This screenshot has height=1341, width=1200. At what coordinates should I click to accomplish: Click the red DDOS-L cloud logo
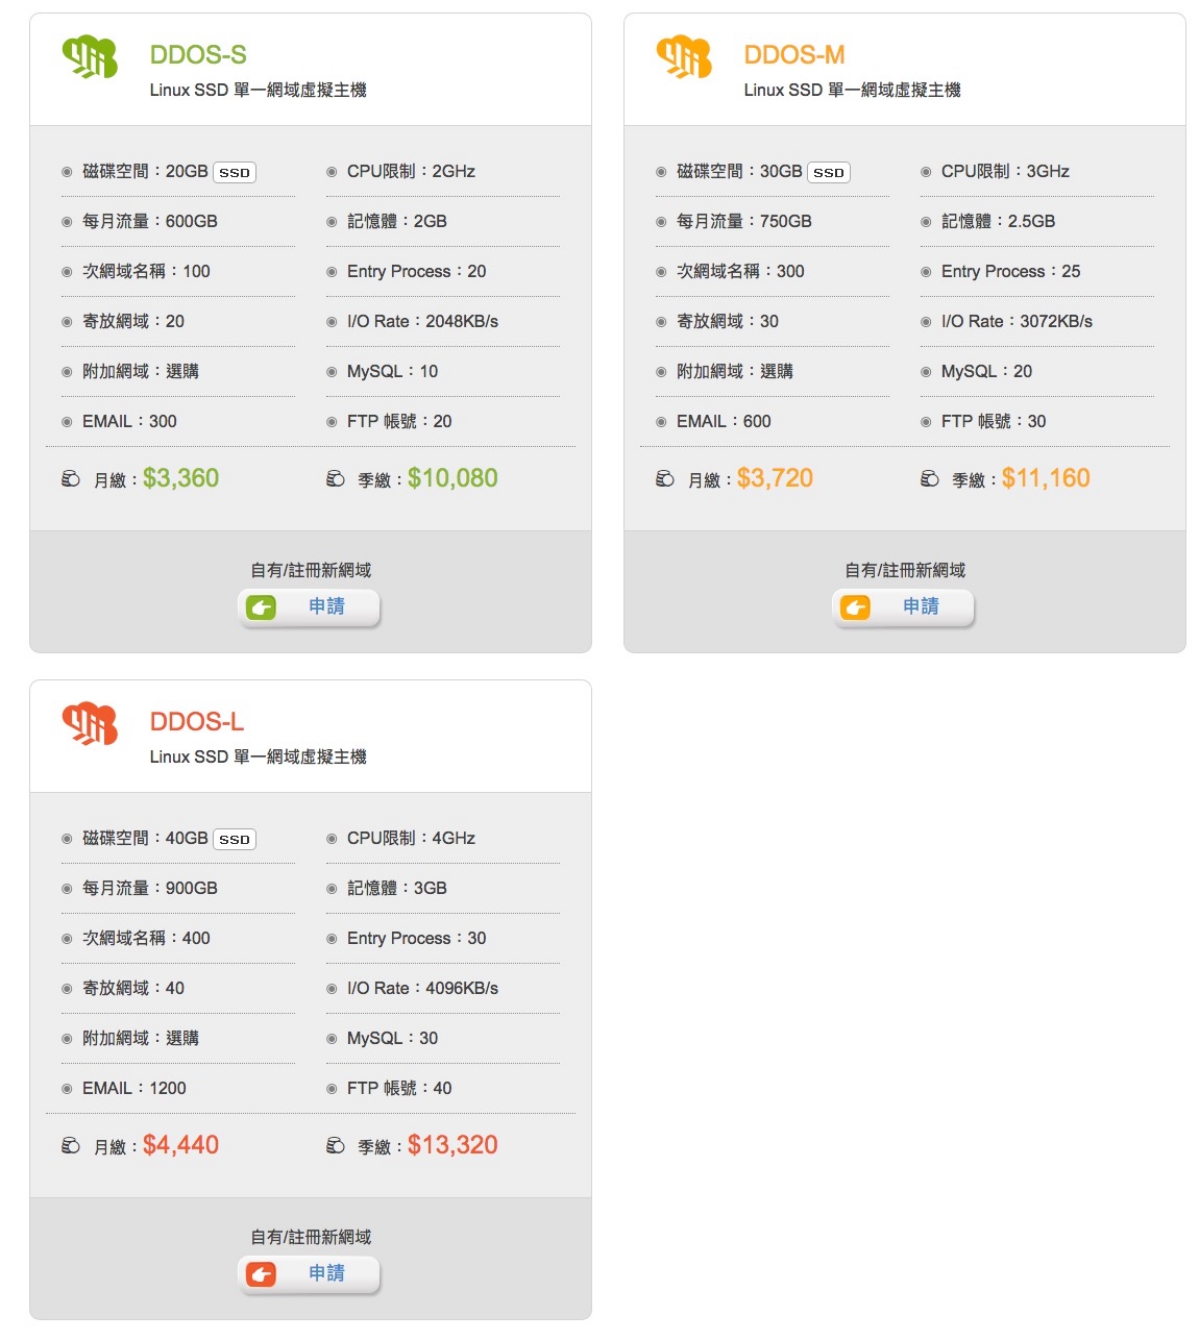(90, 723)
